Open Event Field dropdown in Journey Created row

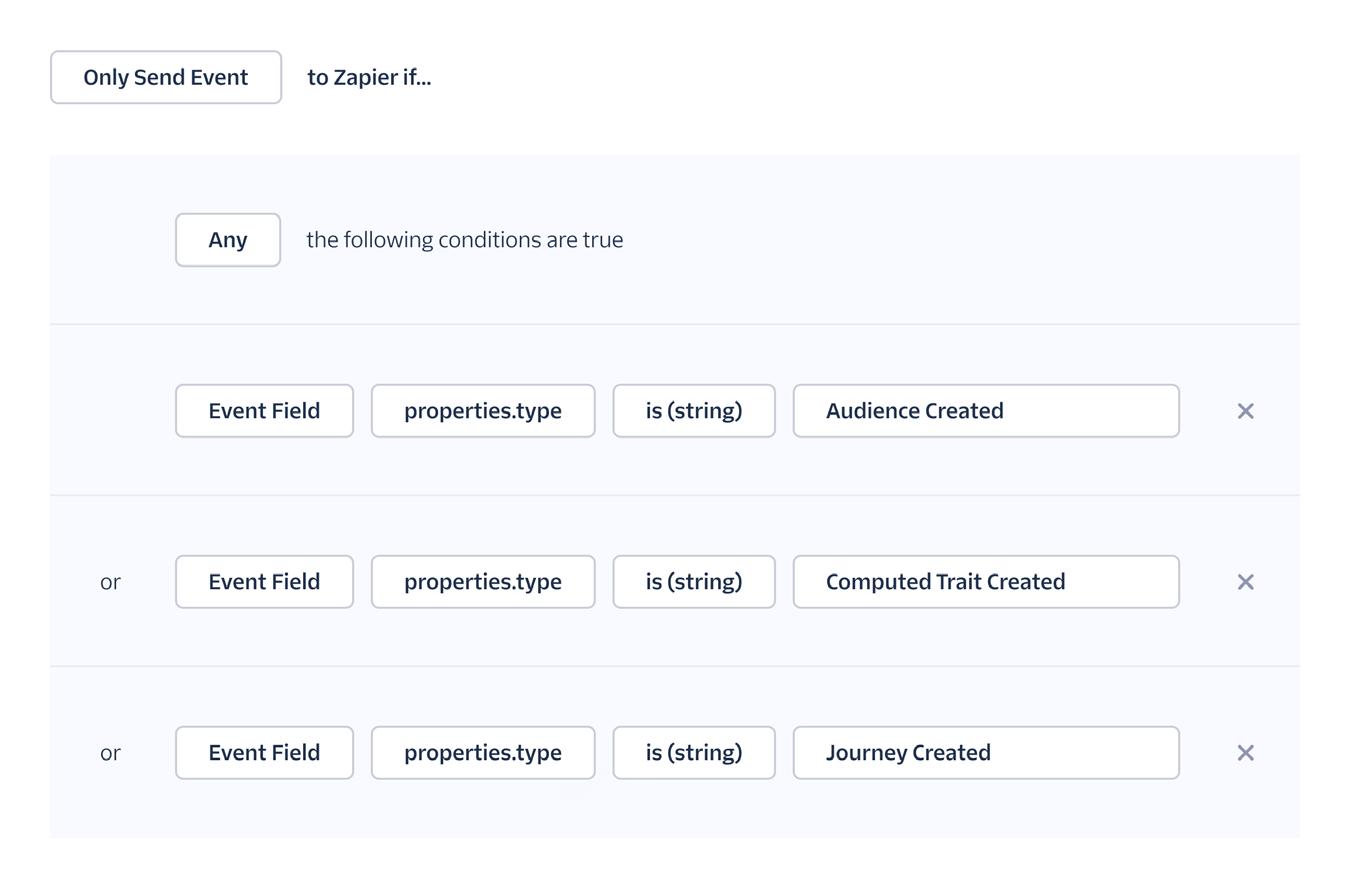[x=264, y=753]
